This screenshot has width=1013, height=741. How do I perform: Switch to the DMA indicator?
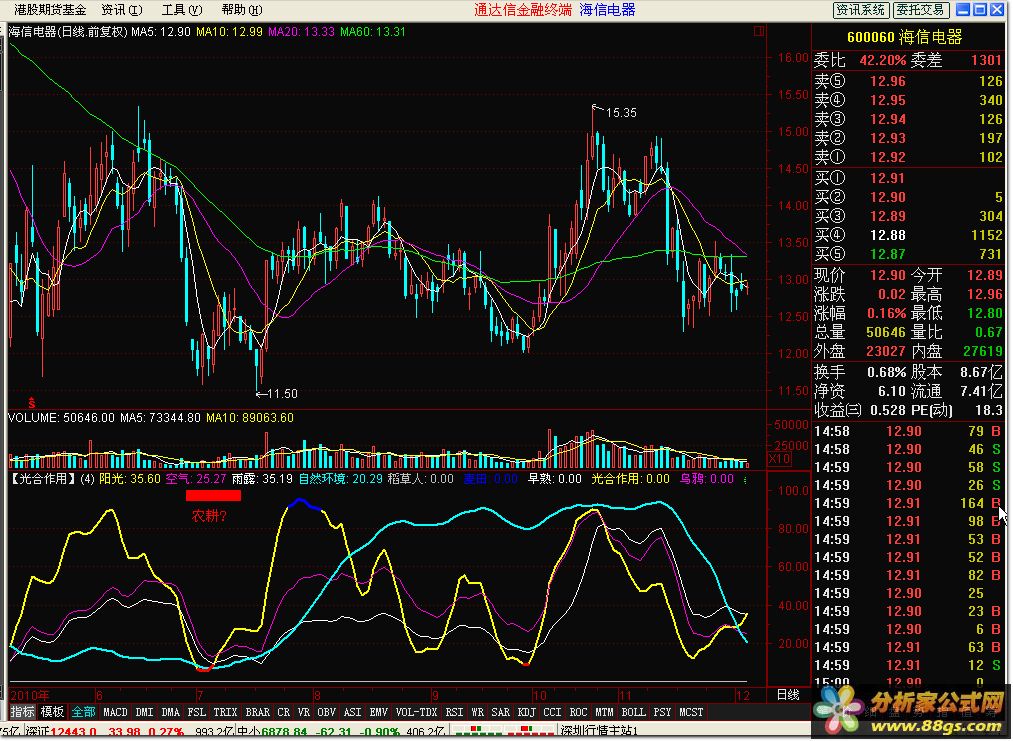click(171, 712)
